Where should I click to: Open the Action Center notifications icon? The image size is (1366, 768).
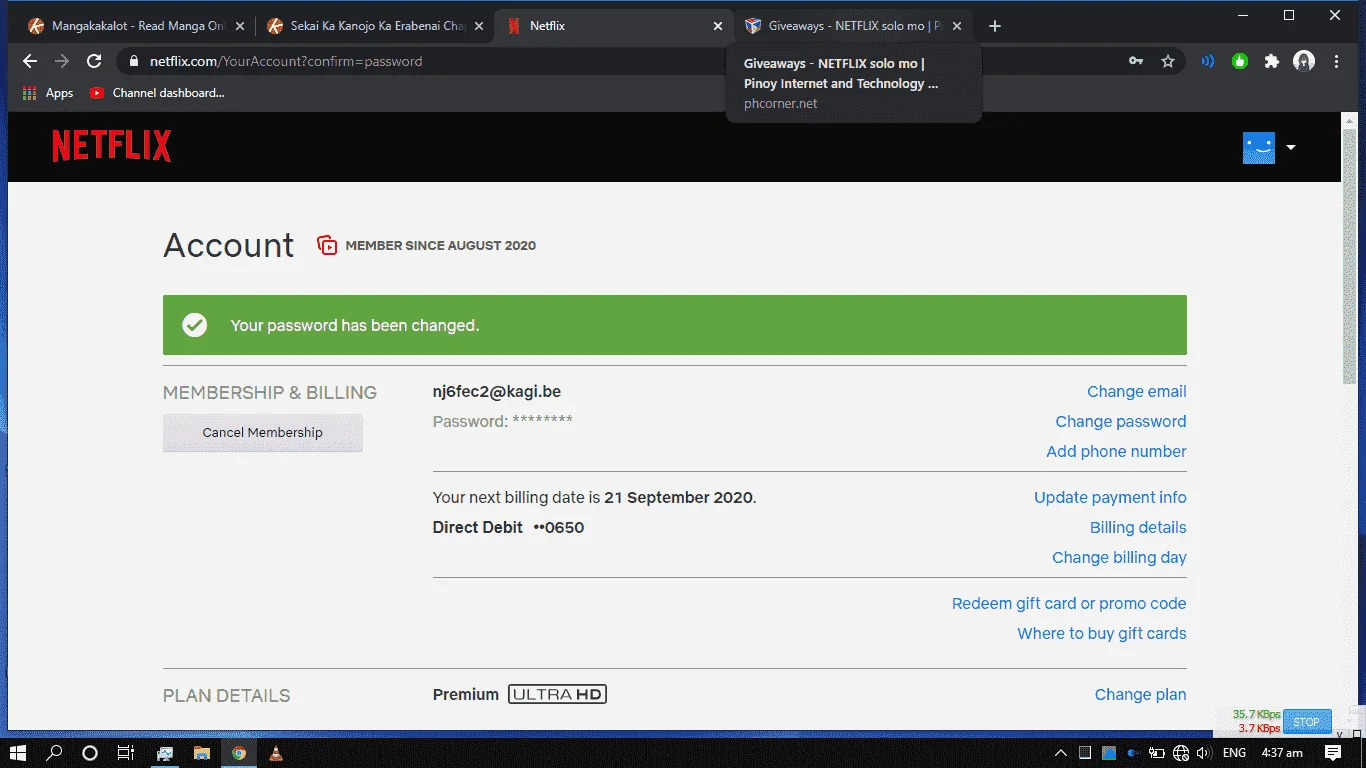tap(1333, 753)
